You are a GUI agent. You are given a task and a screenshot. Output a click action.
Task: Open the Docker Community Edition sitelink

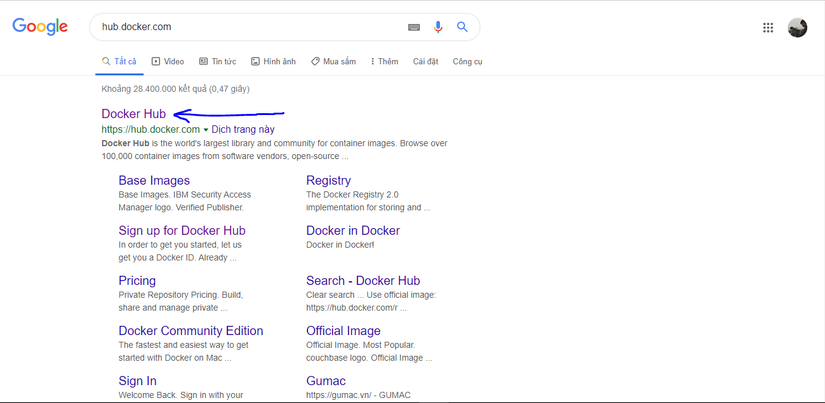click(191, 331)
